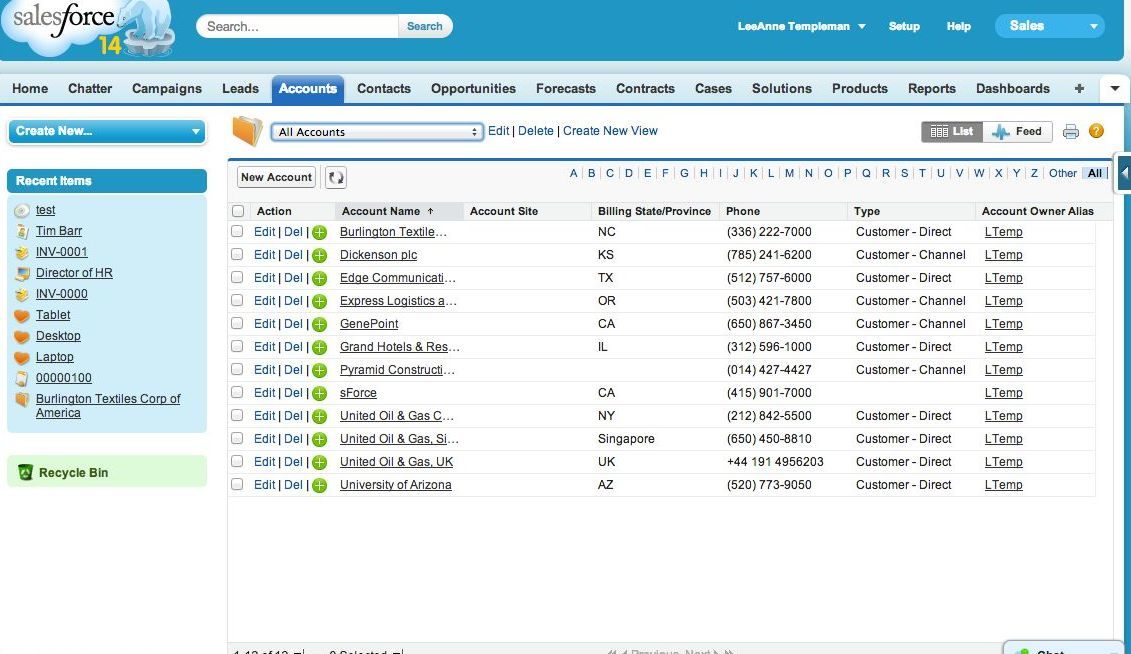Open the GenePoint account link
Viewport: 1131px width, 654px height.
point(369,324)
